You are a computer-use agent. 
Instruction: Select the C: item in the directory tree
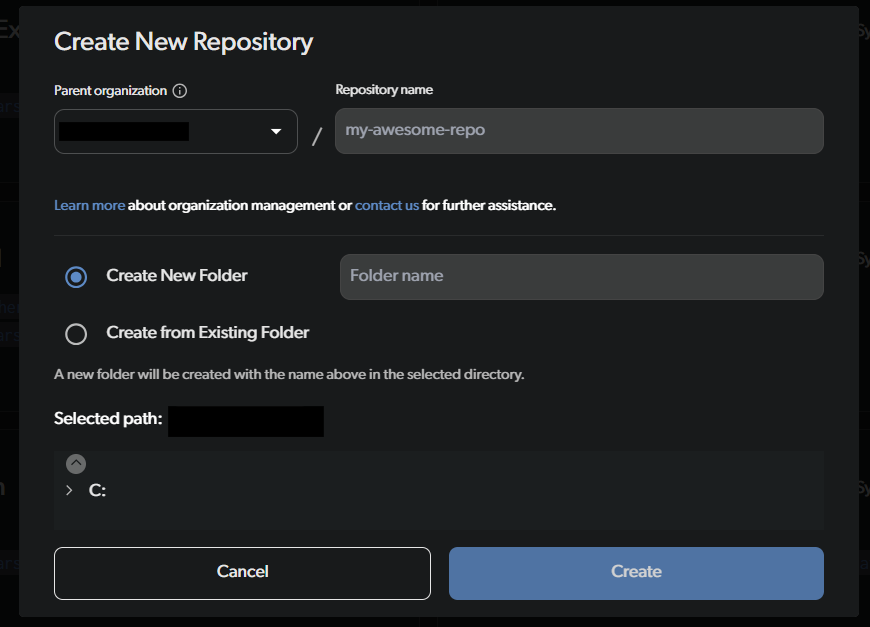click(x=97, y=490)
